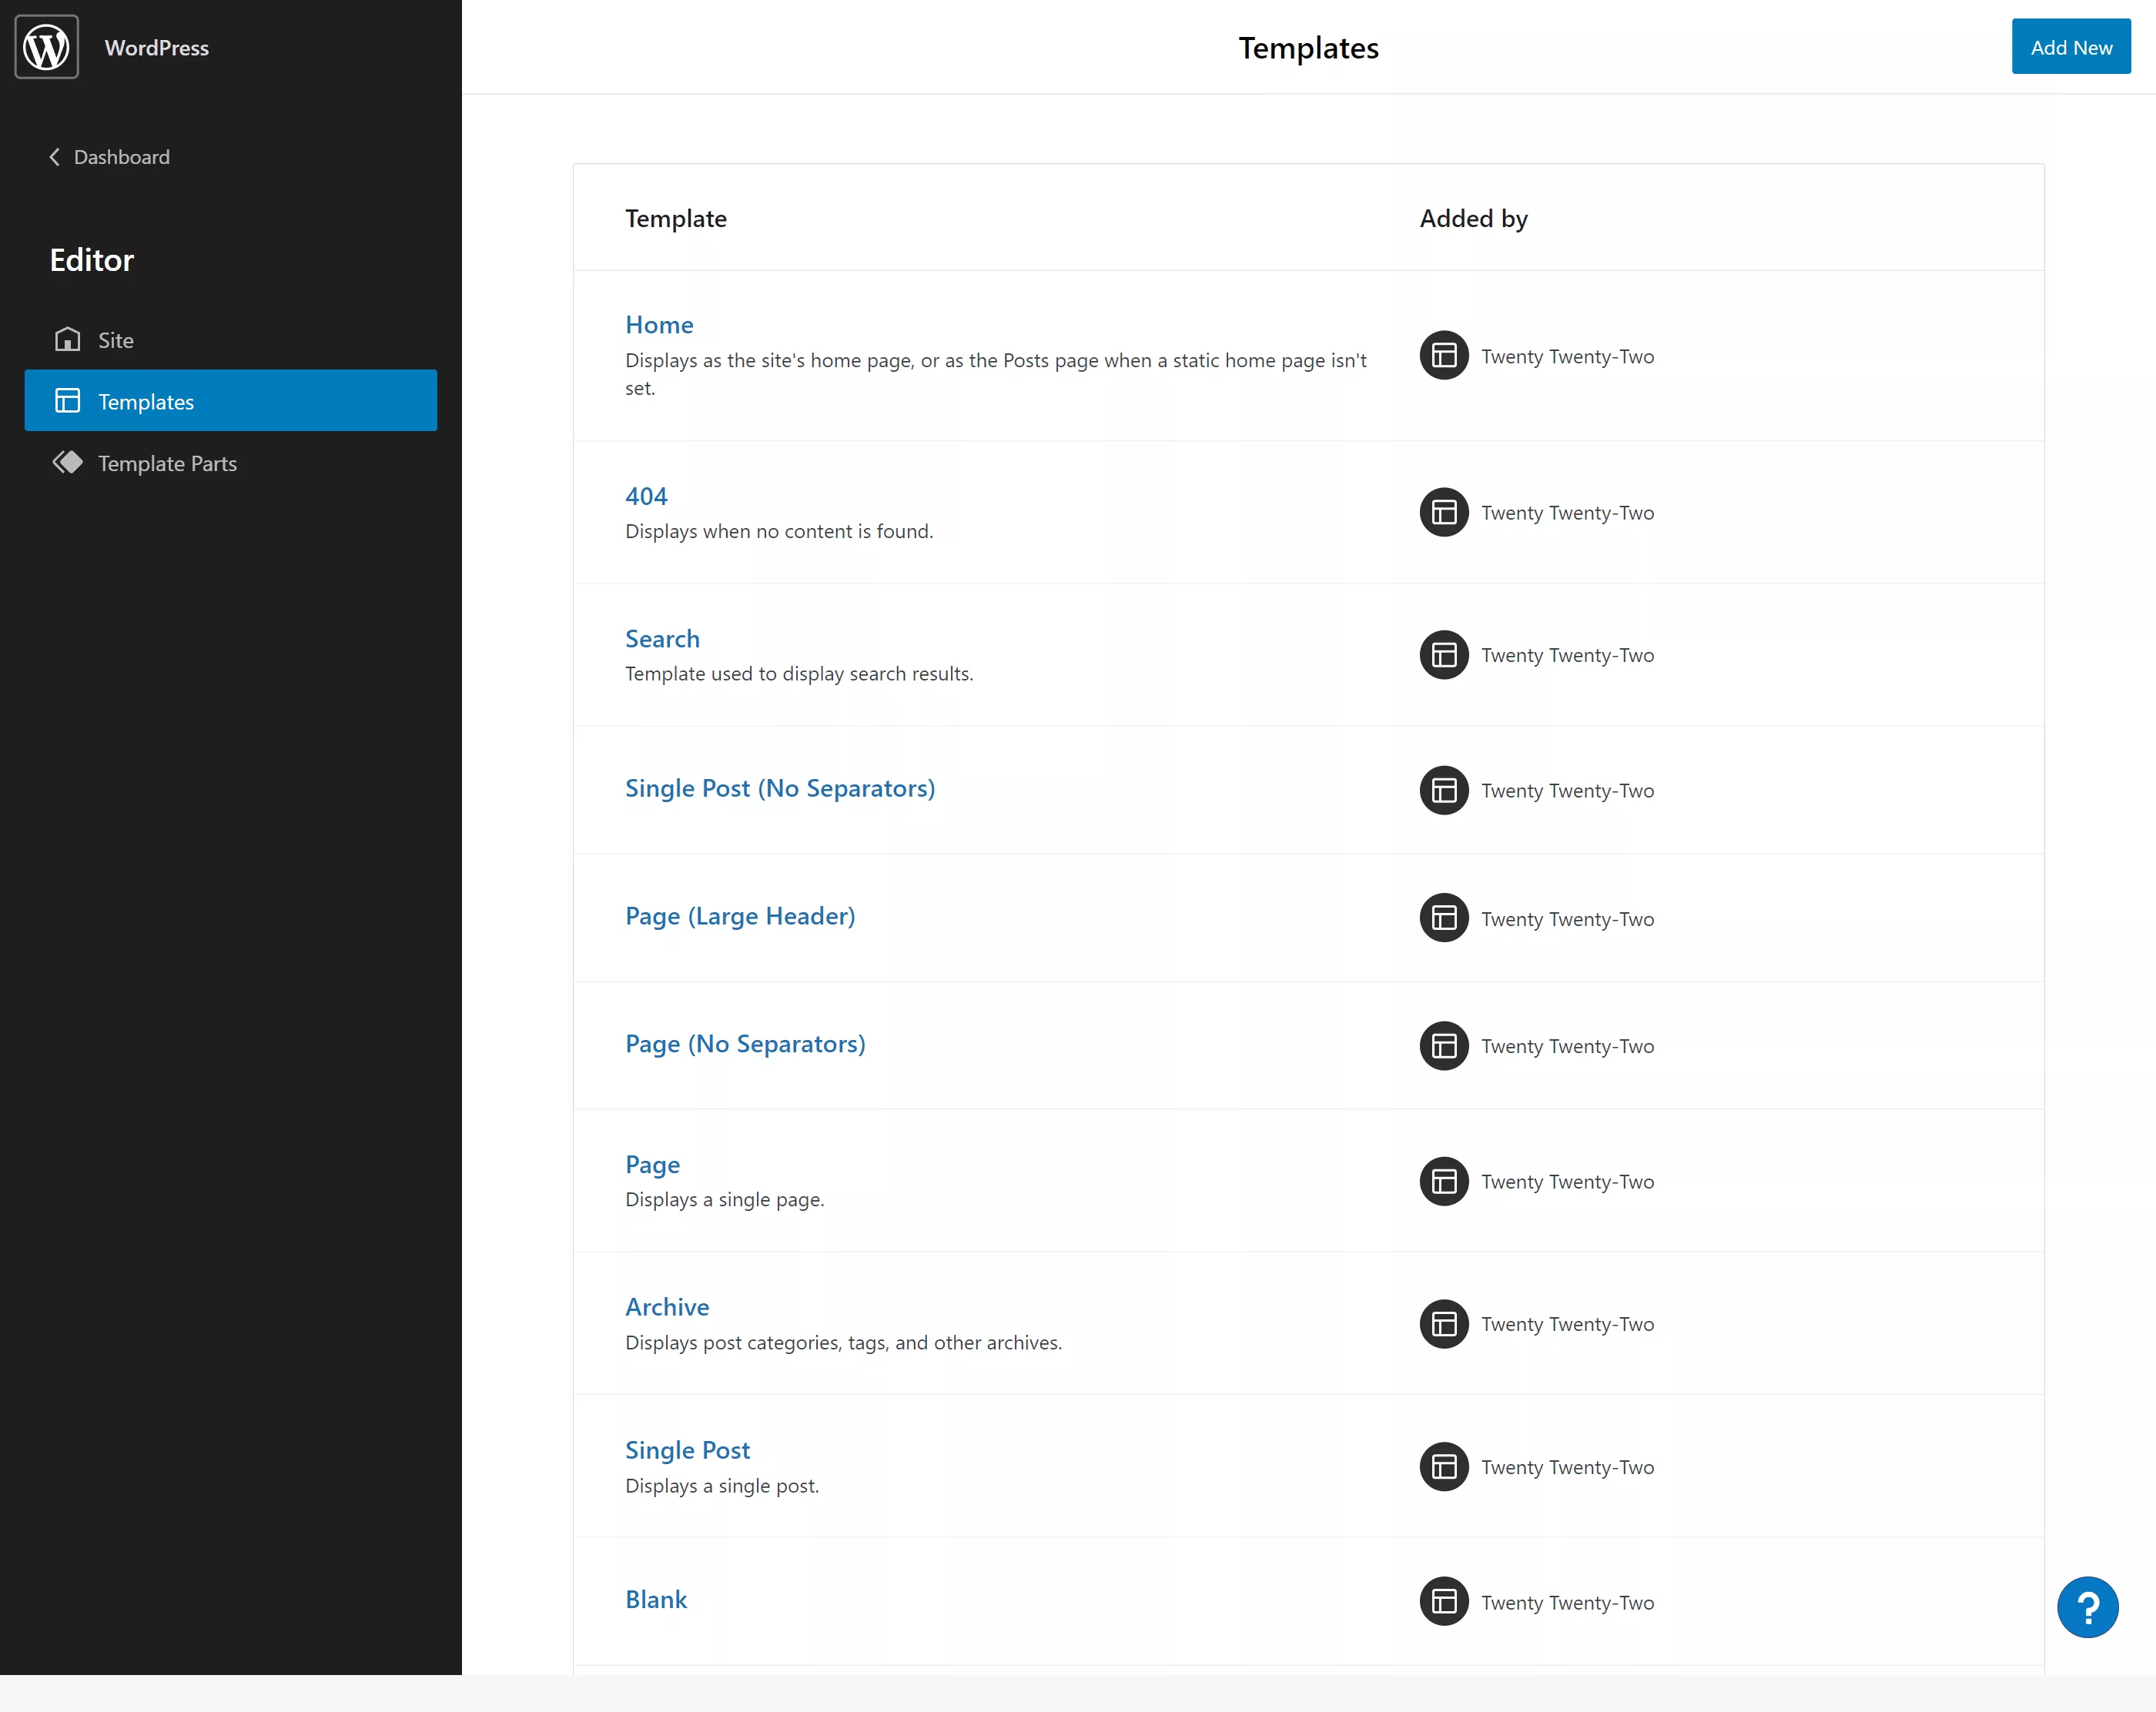Click 'Displays when no content is found.' description
The width and height of the screenshot is (2156, 1712).
pyautogui.click(x=779, y=531)
